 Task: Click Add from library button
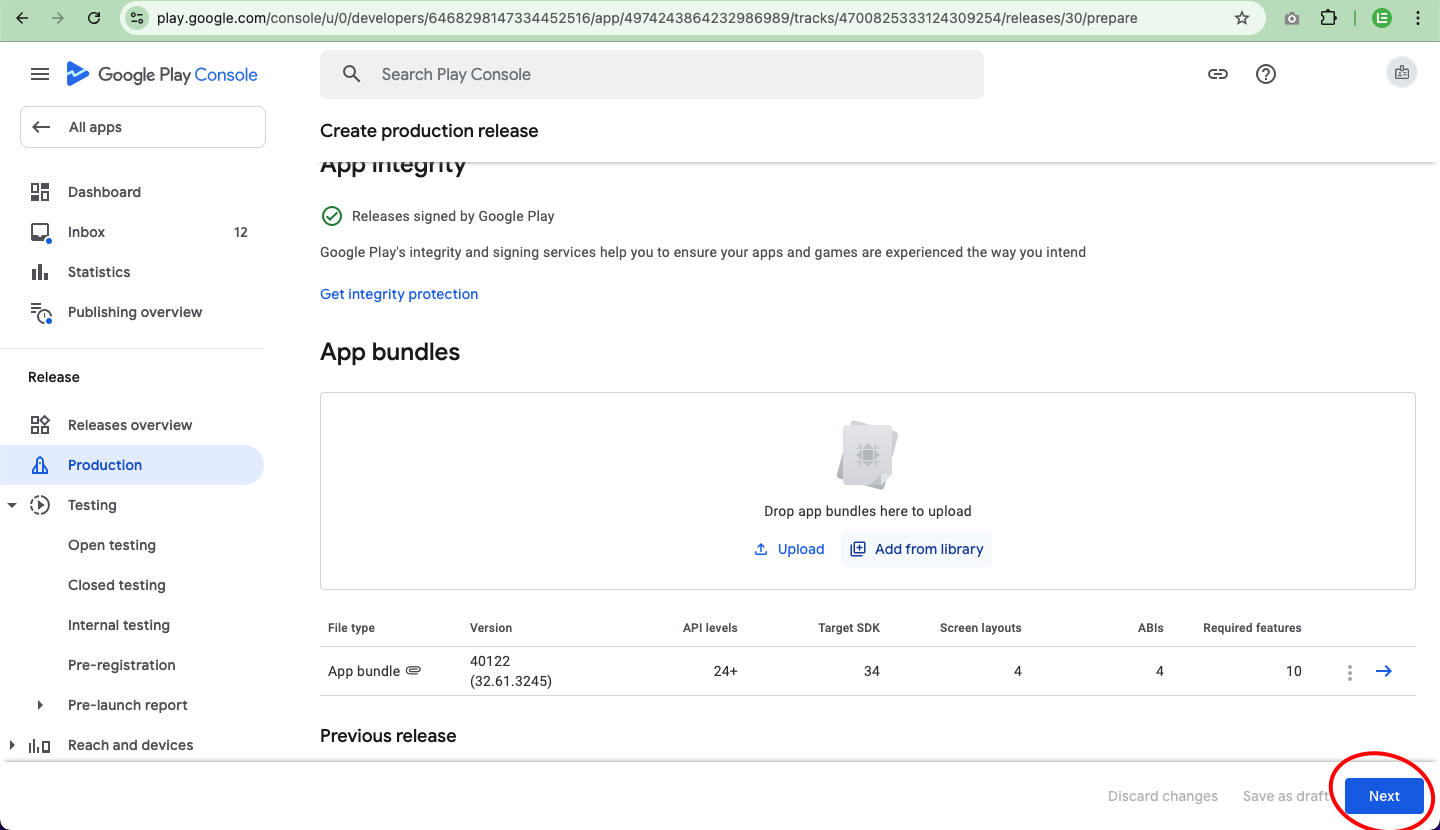pyautogui.click(x=917, y=549)
